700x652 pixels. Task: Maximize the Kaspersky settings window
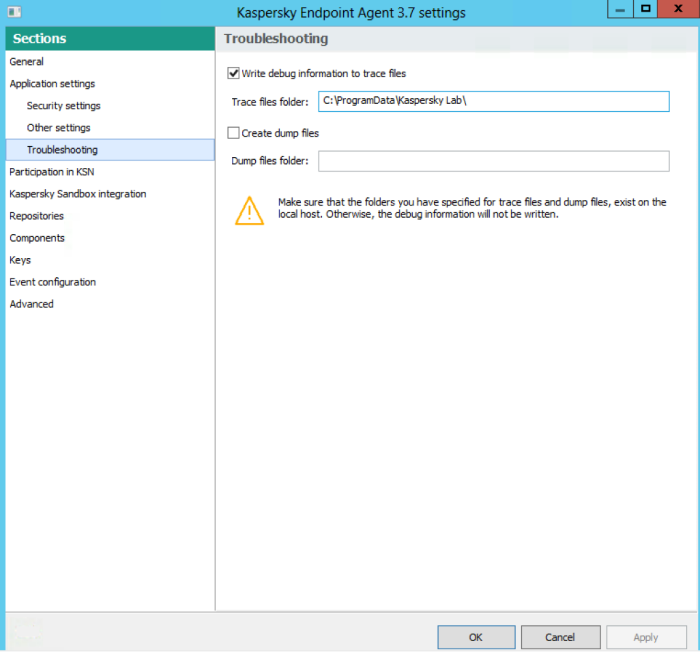click(x=646, y=9)
